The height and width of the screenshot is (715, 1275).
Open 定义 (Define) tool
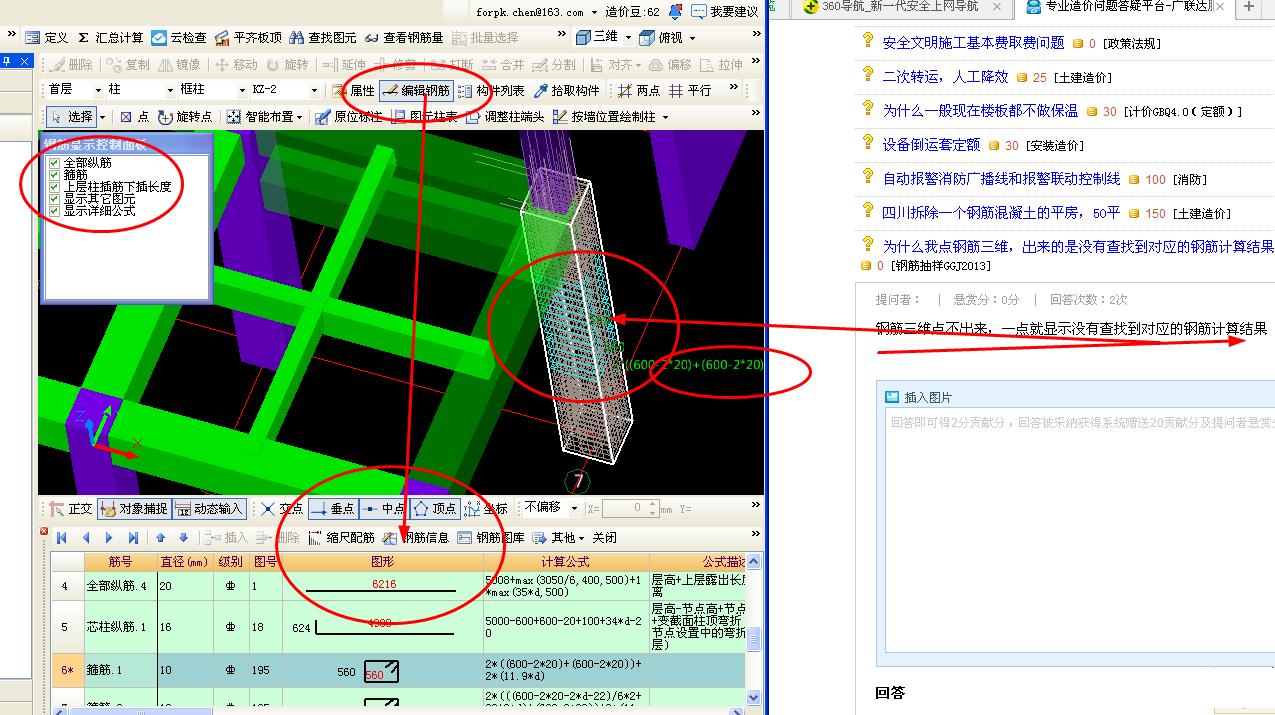(x=47, y=38)
